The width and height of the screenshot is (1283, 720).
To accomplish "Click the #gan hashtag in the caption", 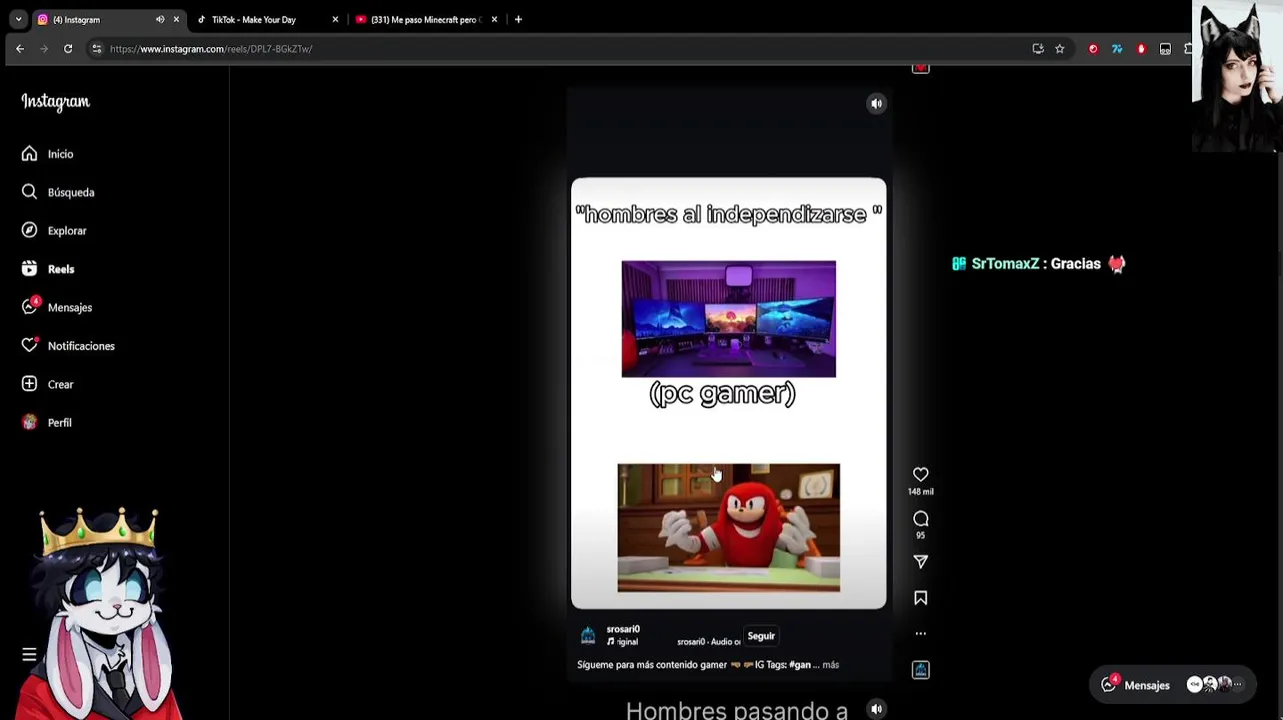I will click(800, 665).
